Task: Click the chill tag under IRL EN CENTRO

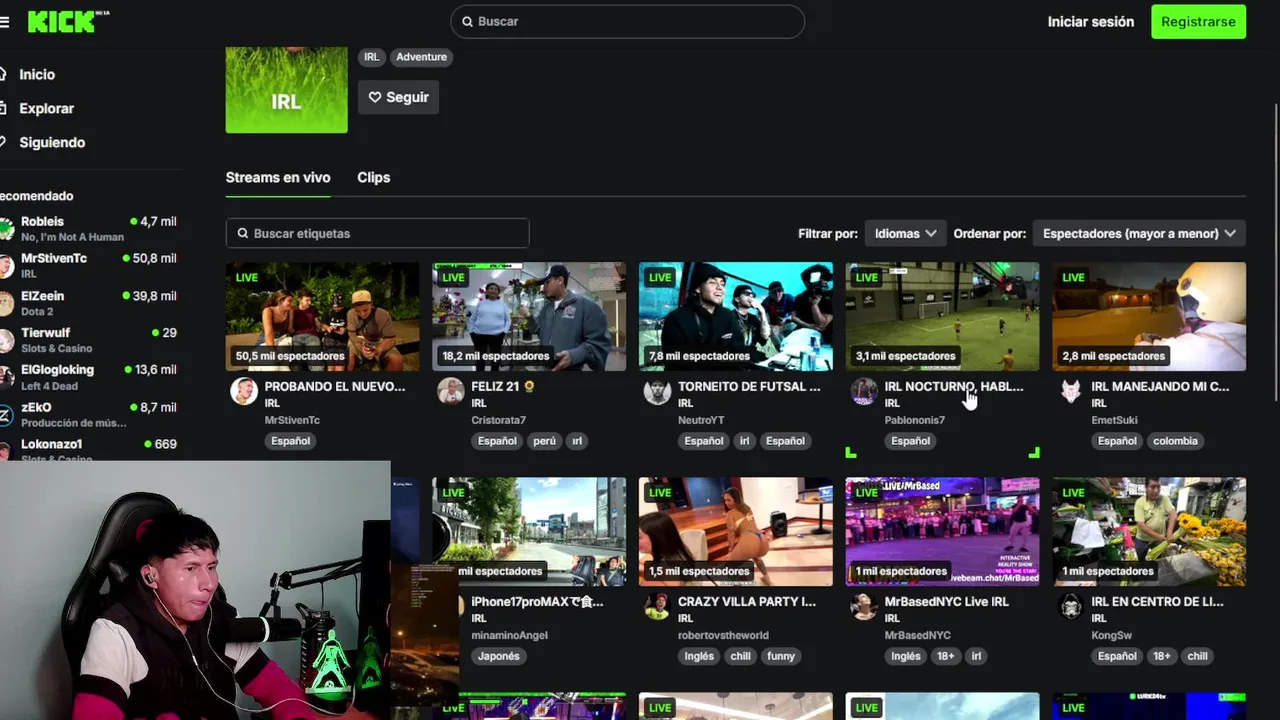Action: [x=1197, y=656]
